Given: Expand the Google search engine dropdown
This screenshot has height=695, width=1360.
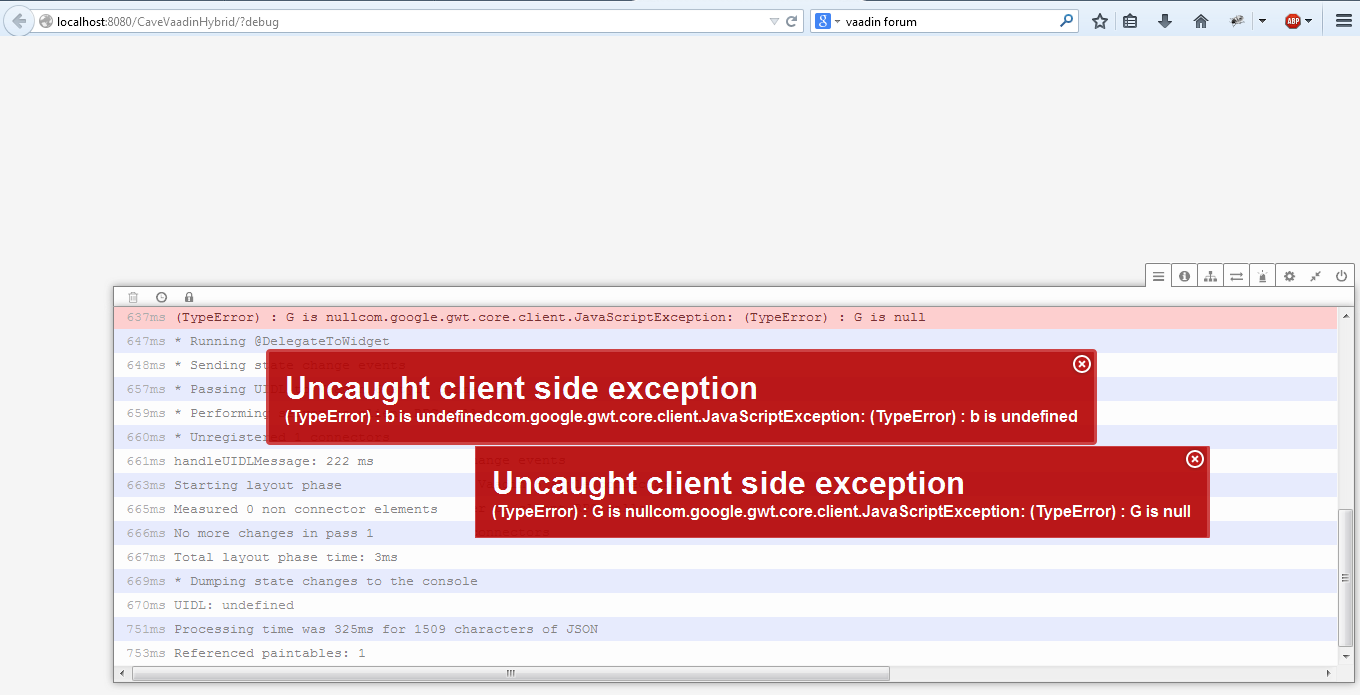Looking at the screenshot, I should pos(828,21).
